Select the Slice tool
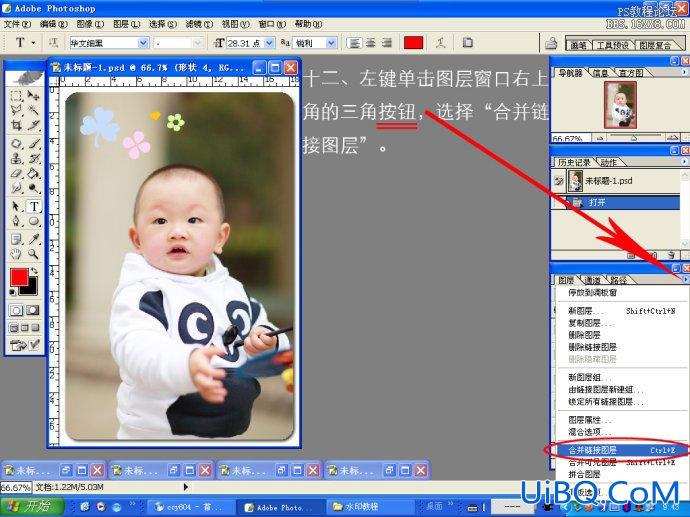Screen dimensions: 690x517 tap(33, 125)
